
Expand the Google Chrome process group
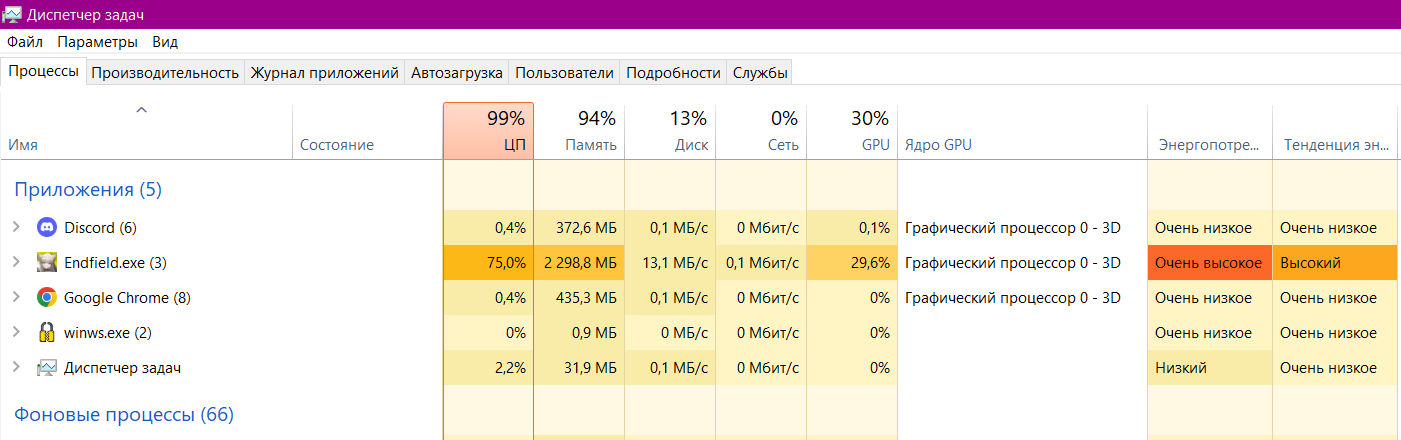click(x=16, y=298)
